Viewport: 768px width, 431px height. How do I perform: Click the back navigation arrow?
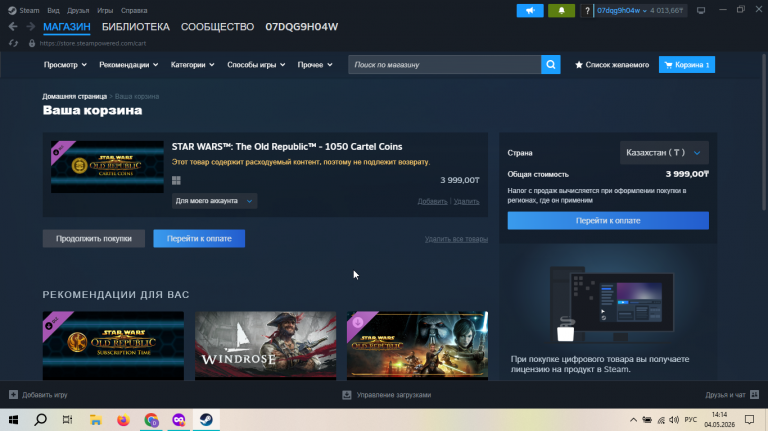13,26
